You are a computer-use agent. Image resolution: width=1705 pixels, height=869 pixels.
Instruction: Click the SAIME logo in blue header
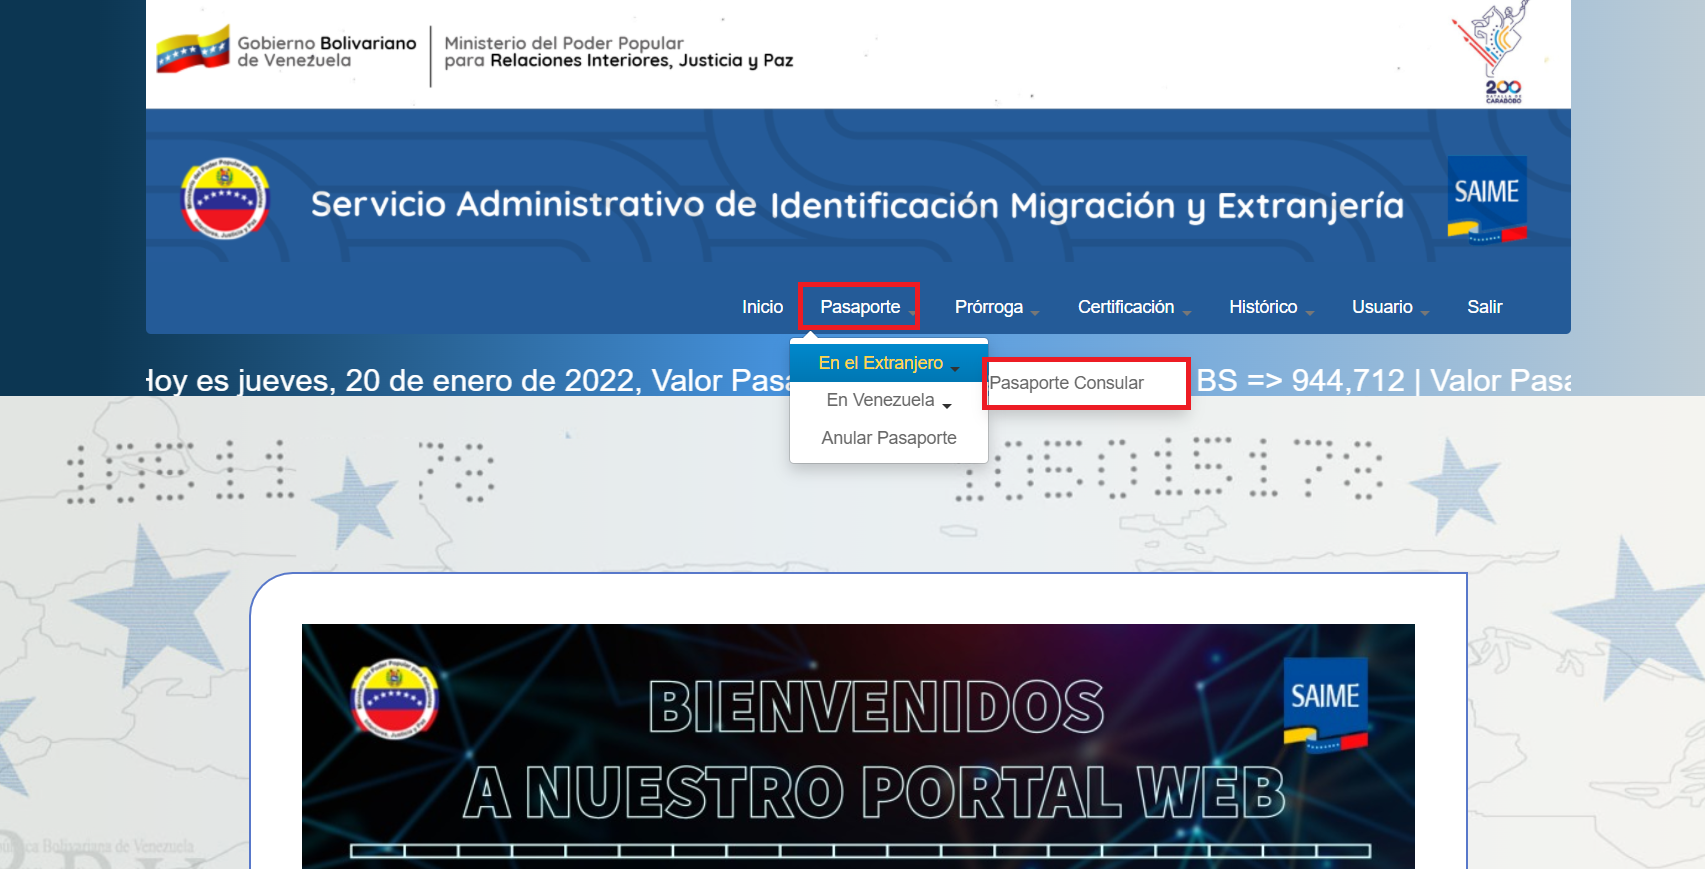[1487, 200]
